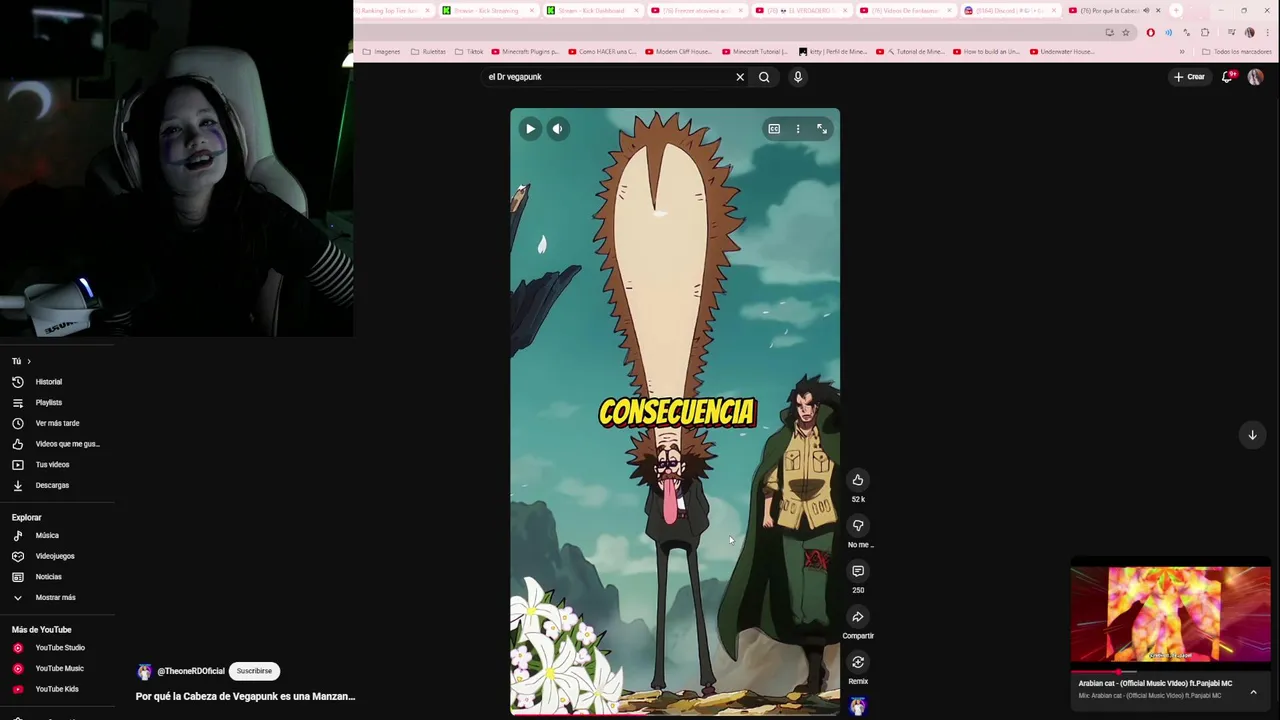Play the Vegapunk short video
Screen dimensions: 1280x720
pos(530,128)
